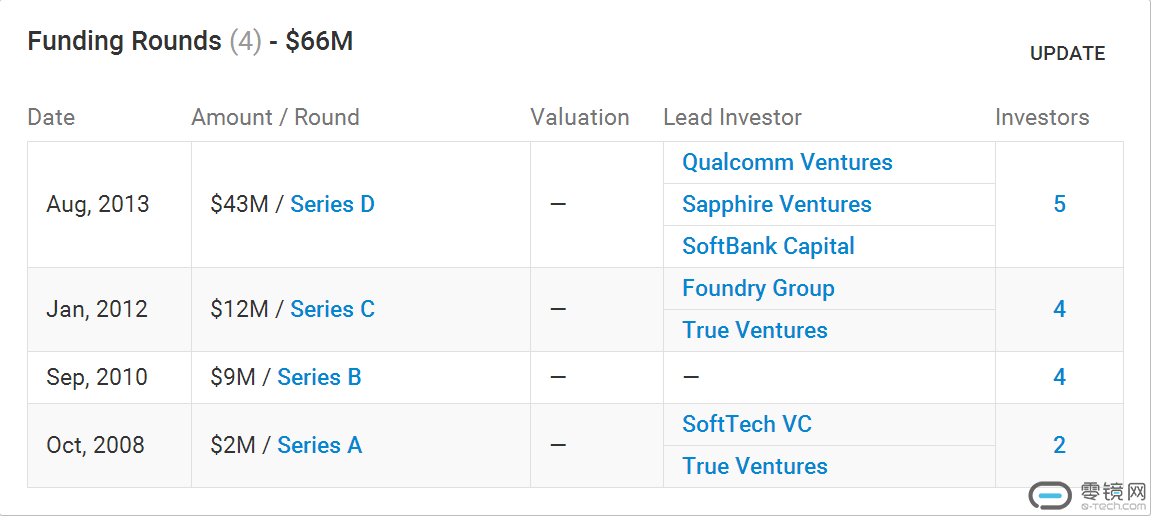Click the Funding Rounds heading
This screenshot has height=516, width=1151.
click(124, 41)
